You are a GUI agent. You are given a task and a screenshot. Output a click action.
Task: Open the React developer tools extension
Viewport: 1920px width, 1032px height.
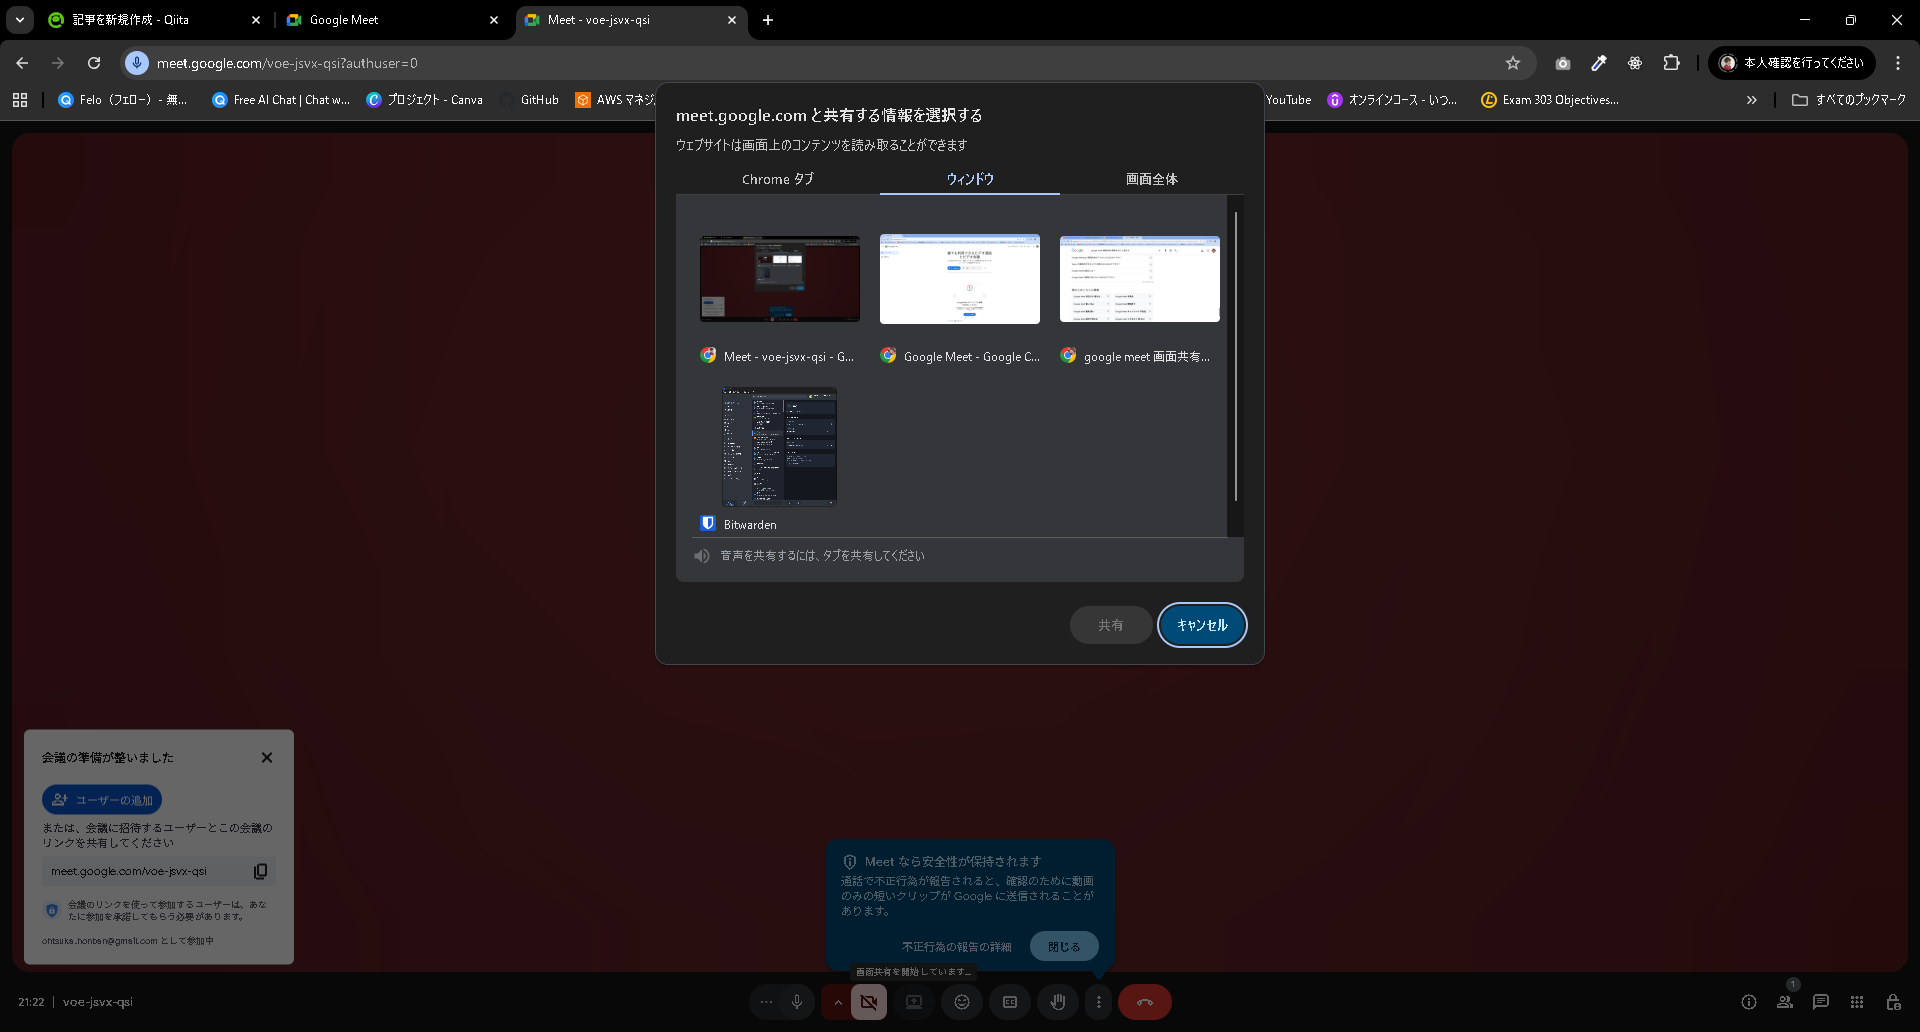click(1635, 63)
